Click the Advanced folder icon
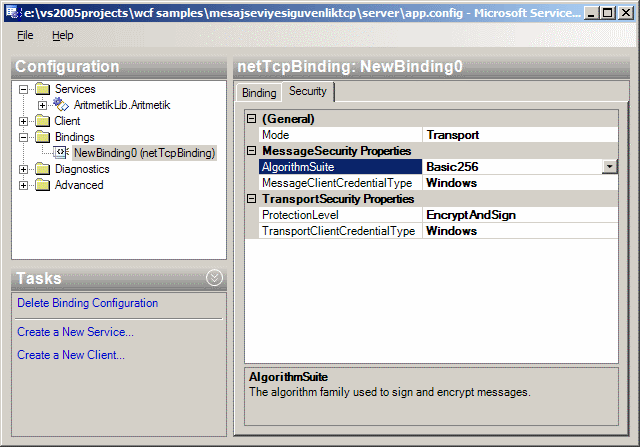The height and width of the screenshot is (447, 640). point(43,185)
